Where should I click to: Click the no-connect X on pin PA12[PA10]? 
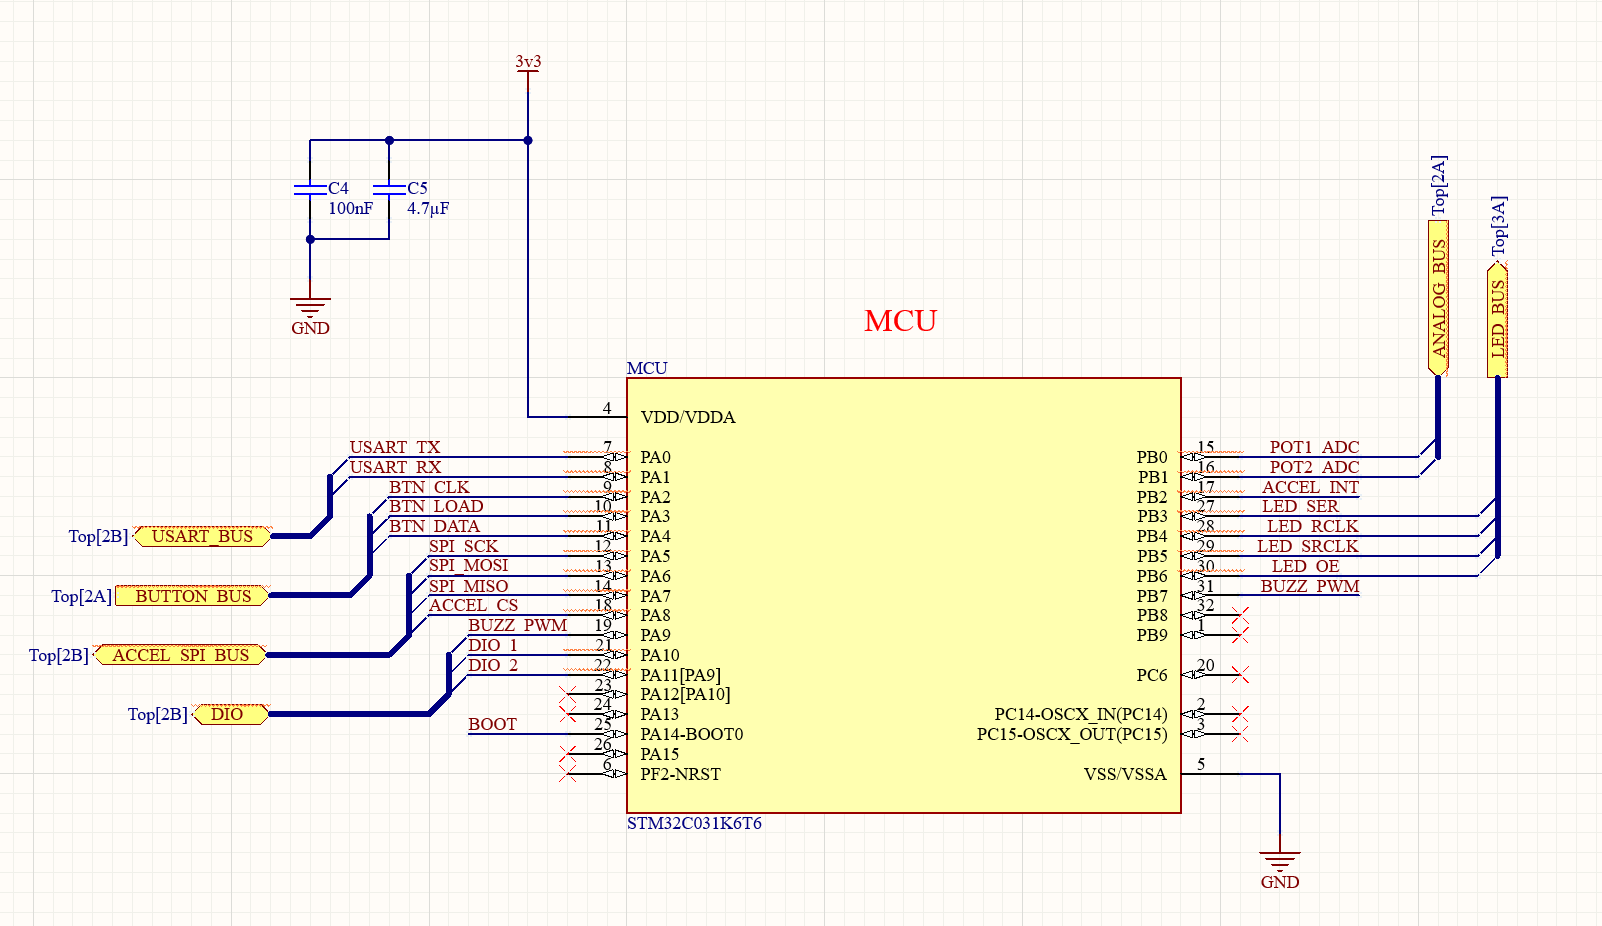tap(568, 694)
